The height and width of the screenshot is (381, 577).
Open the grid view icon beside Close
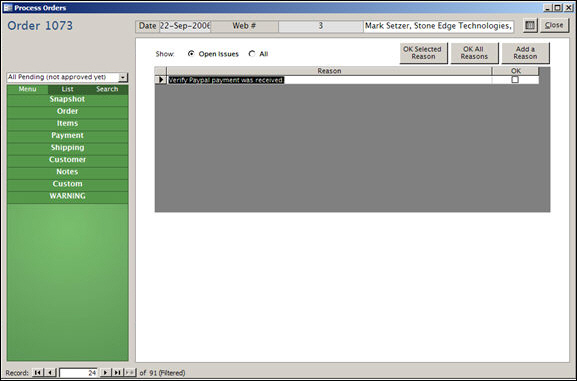(530, 25)
